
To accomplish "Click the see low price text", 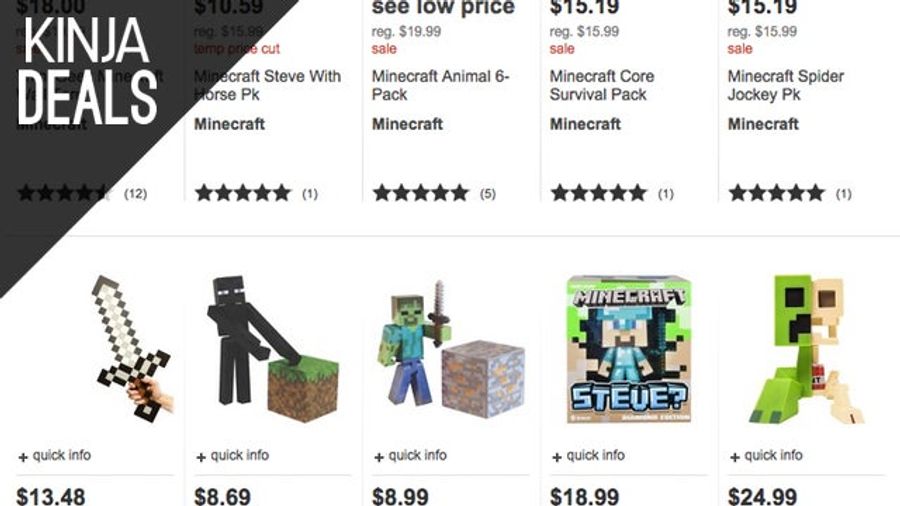I will [x=444, y=7].
